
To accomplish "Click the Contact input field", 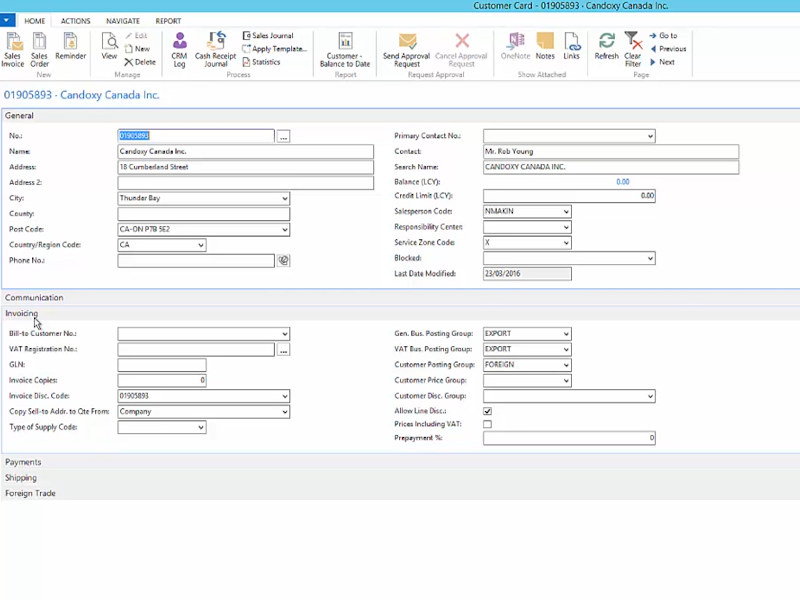I will click(x=611, y=152).
